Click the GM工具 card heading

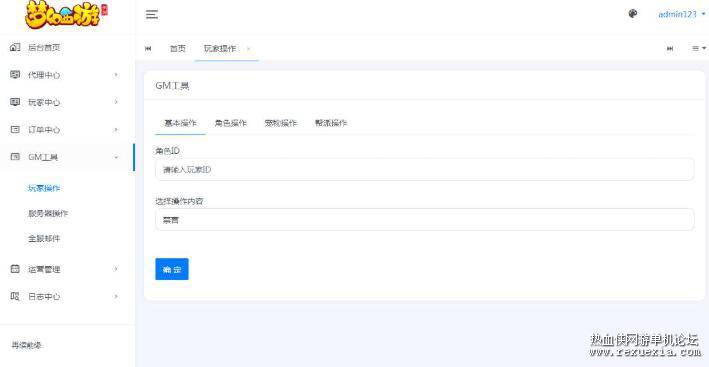(x=172, y=85)
